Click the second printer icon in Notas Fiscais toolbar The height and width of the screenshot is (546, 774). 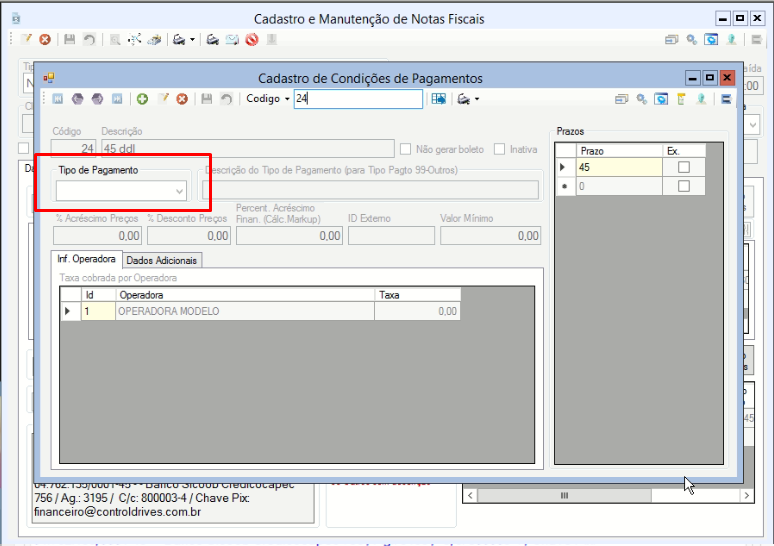(x=213, y=39)
